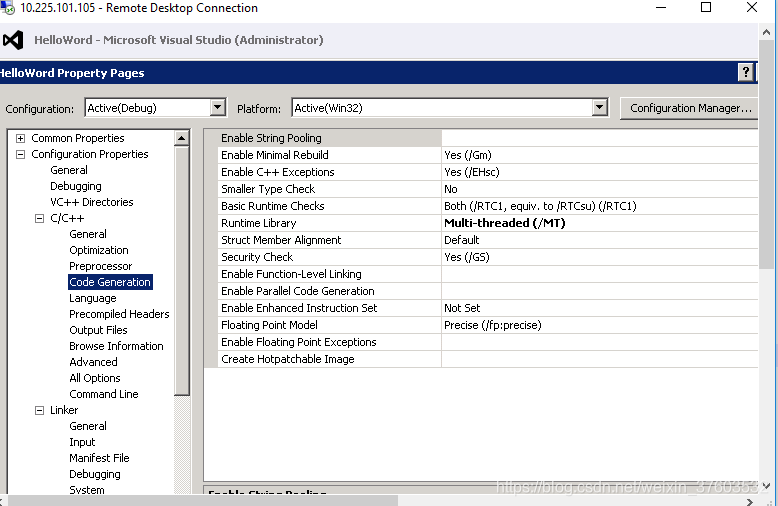Open Advanced page under C/C++
778x506 pixels.
93,362
